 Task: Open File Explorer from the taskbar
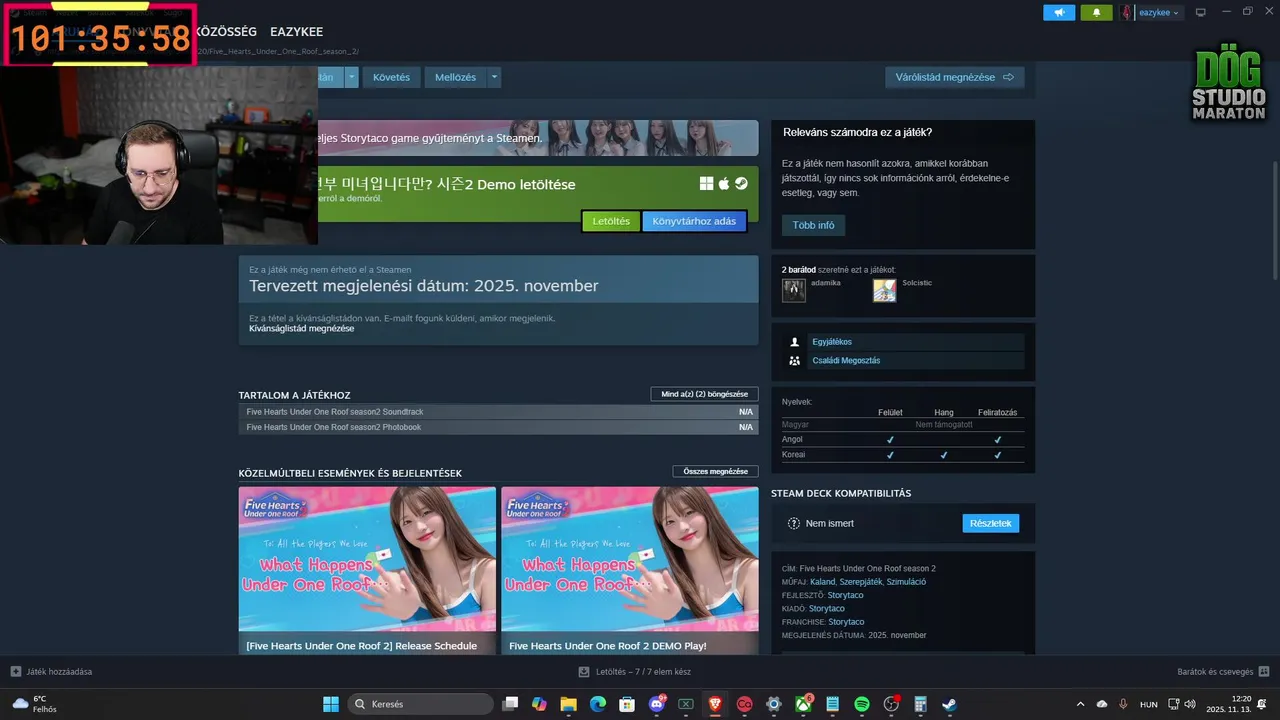(x=568, y=704)
